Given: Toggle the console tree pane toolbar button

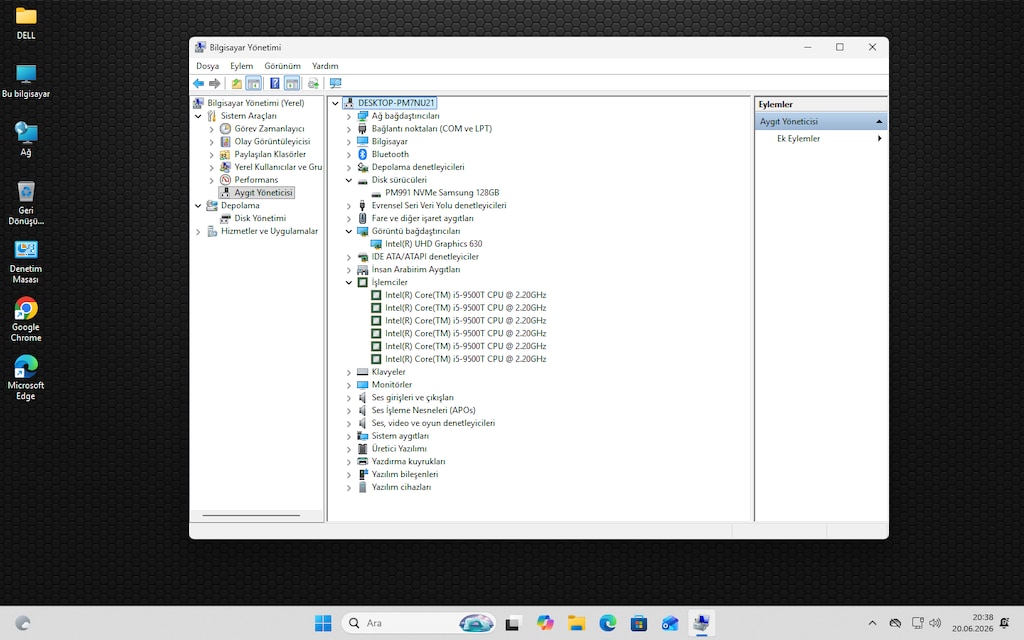Looking at the screenshot, I should point(253,84).
